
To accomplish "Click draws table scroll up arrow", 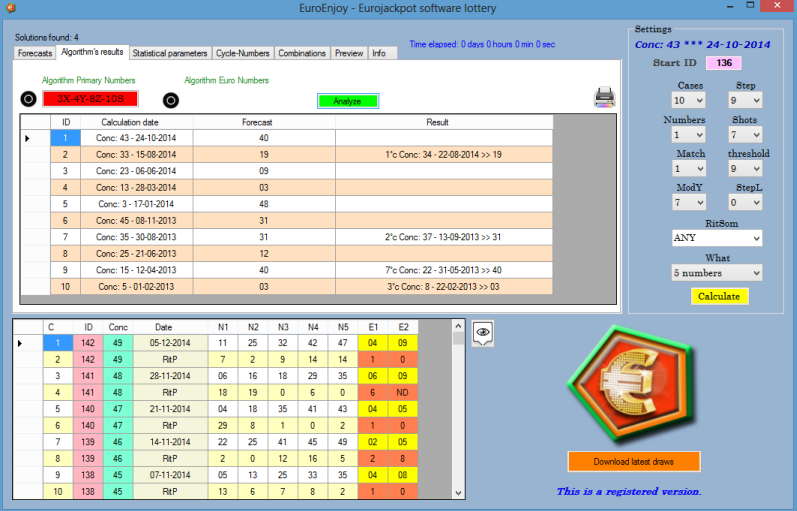I will click(458, 326).
